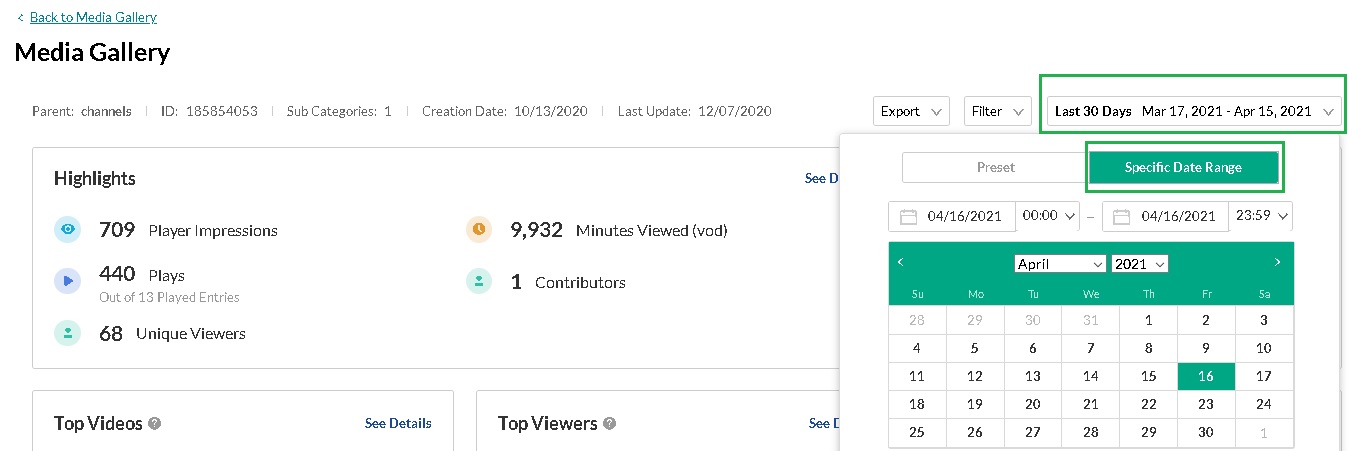
Task: Follow the Back to Media Gallery link
Action: [x=93, y=17]
